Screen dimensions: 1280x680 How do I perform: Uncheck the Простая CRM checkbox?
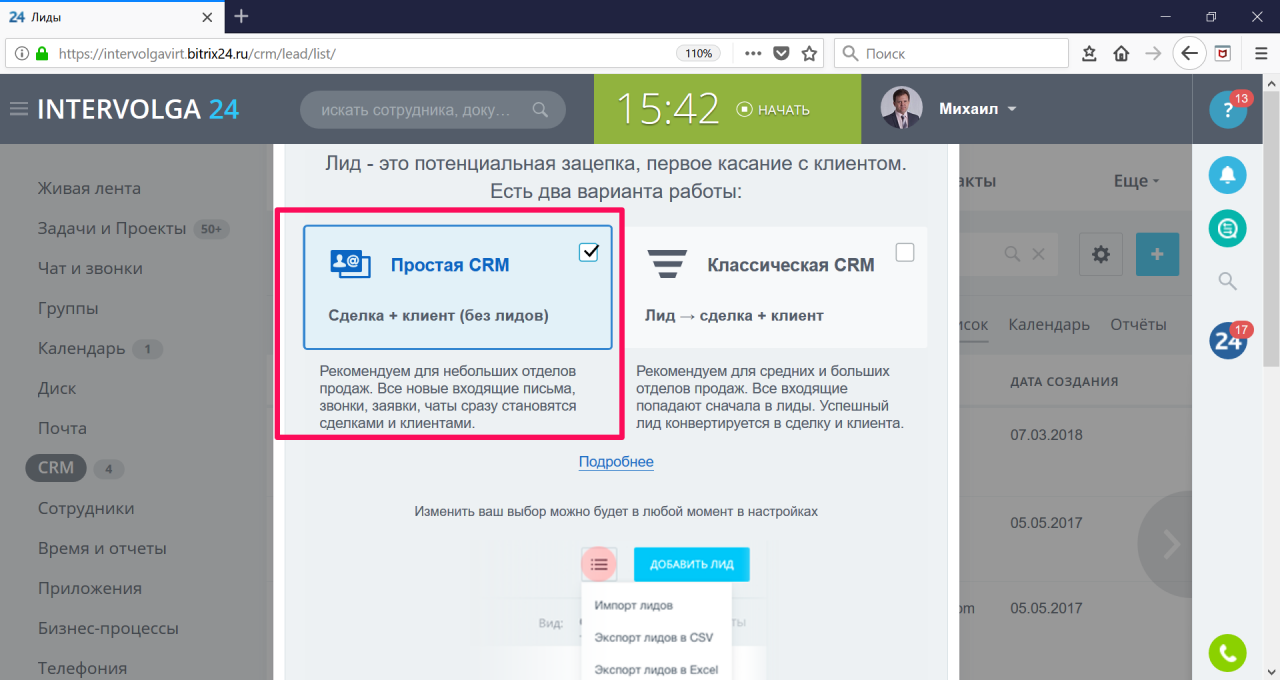(589, 252)
